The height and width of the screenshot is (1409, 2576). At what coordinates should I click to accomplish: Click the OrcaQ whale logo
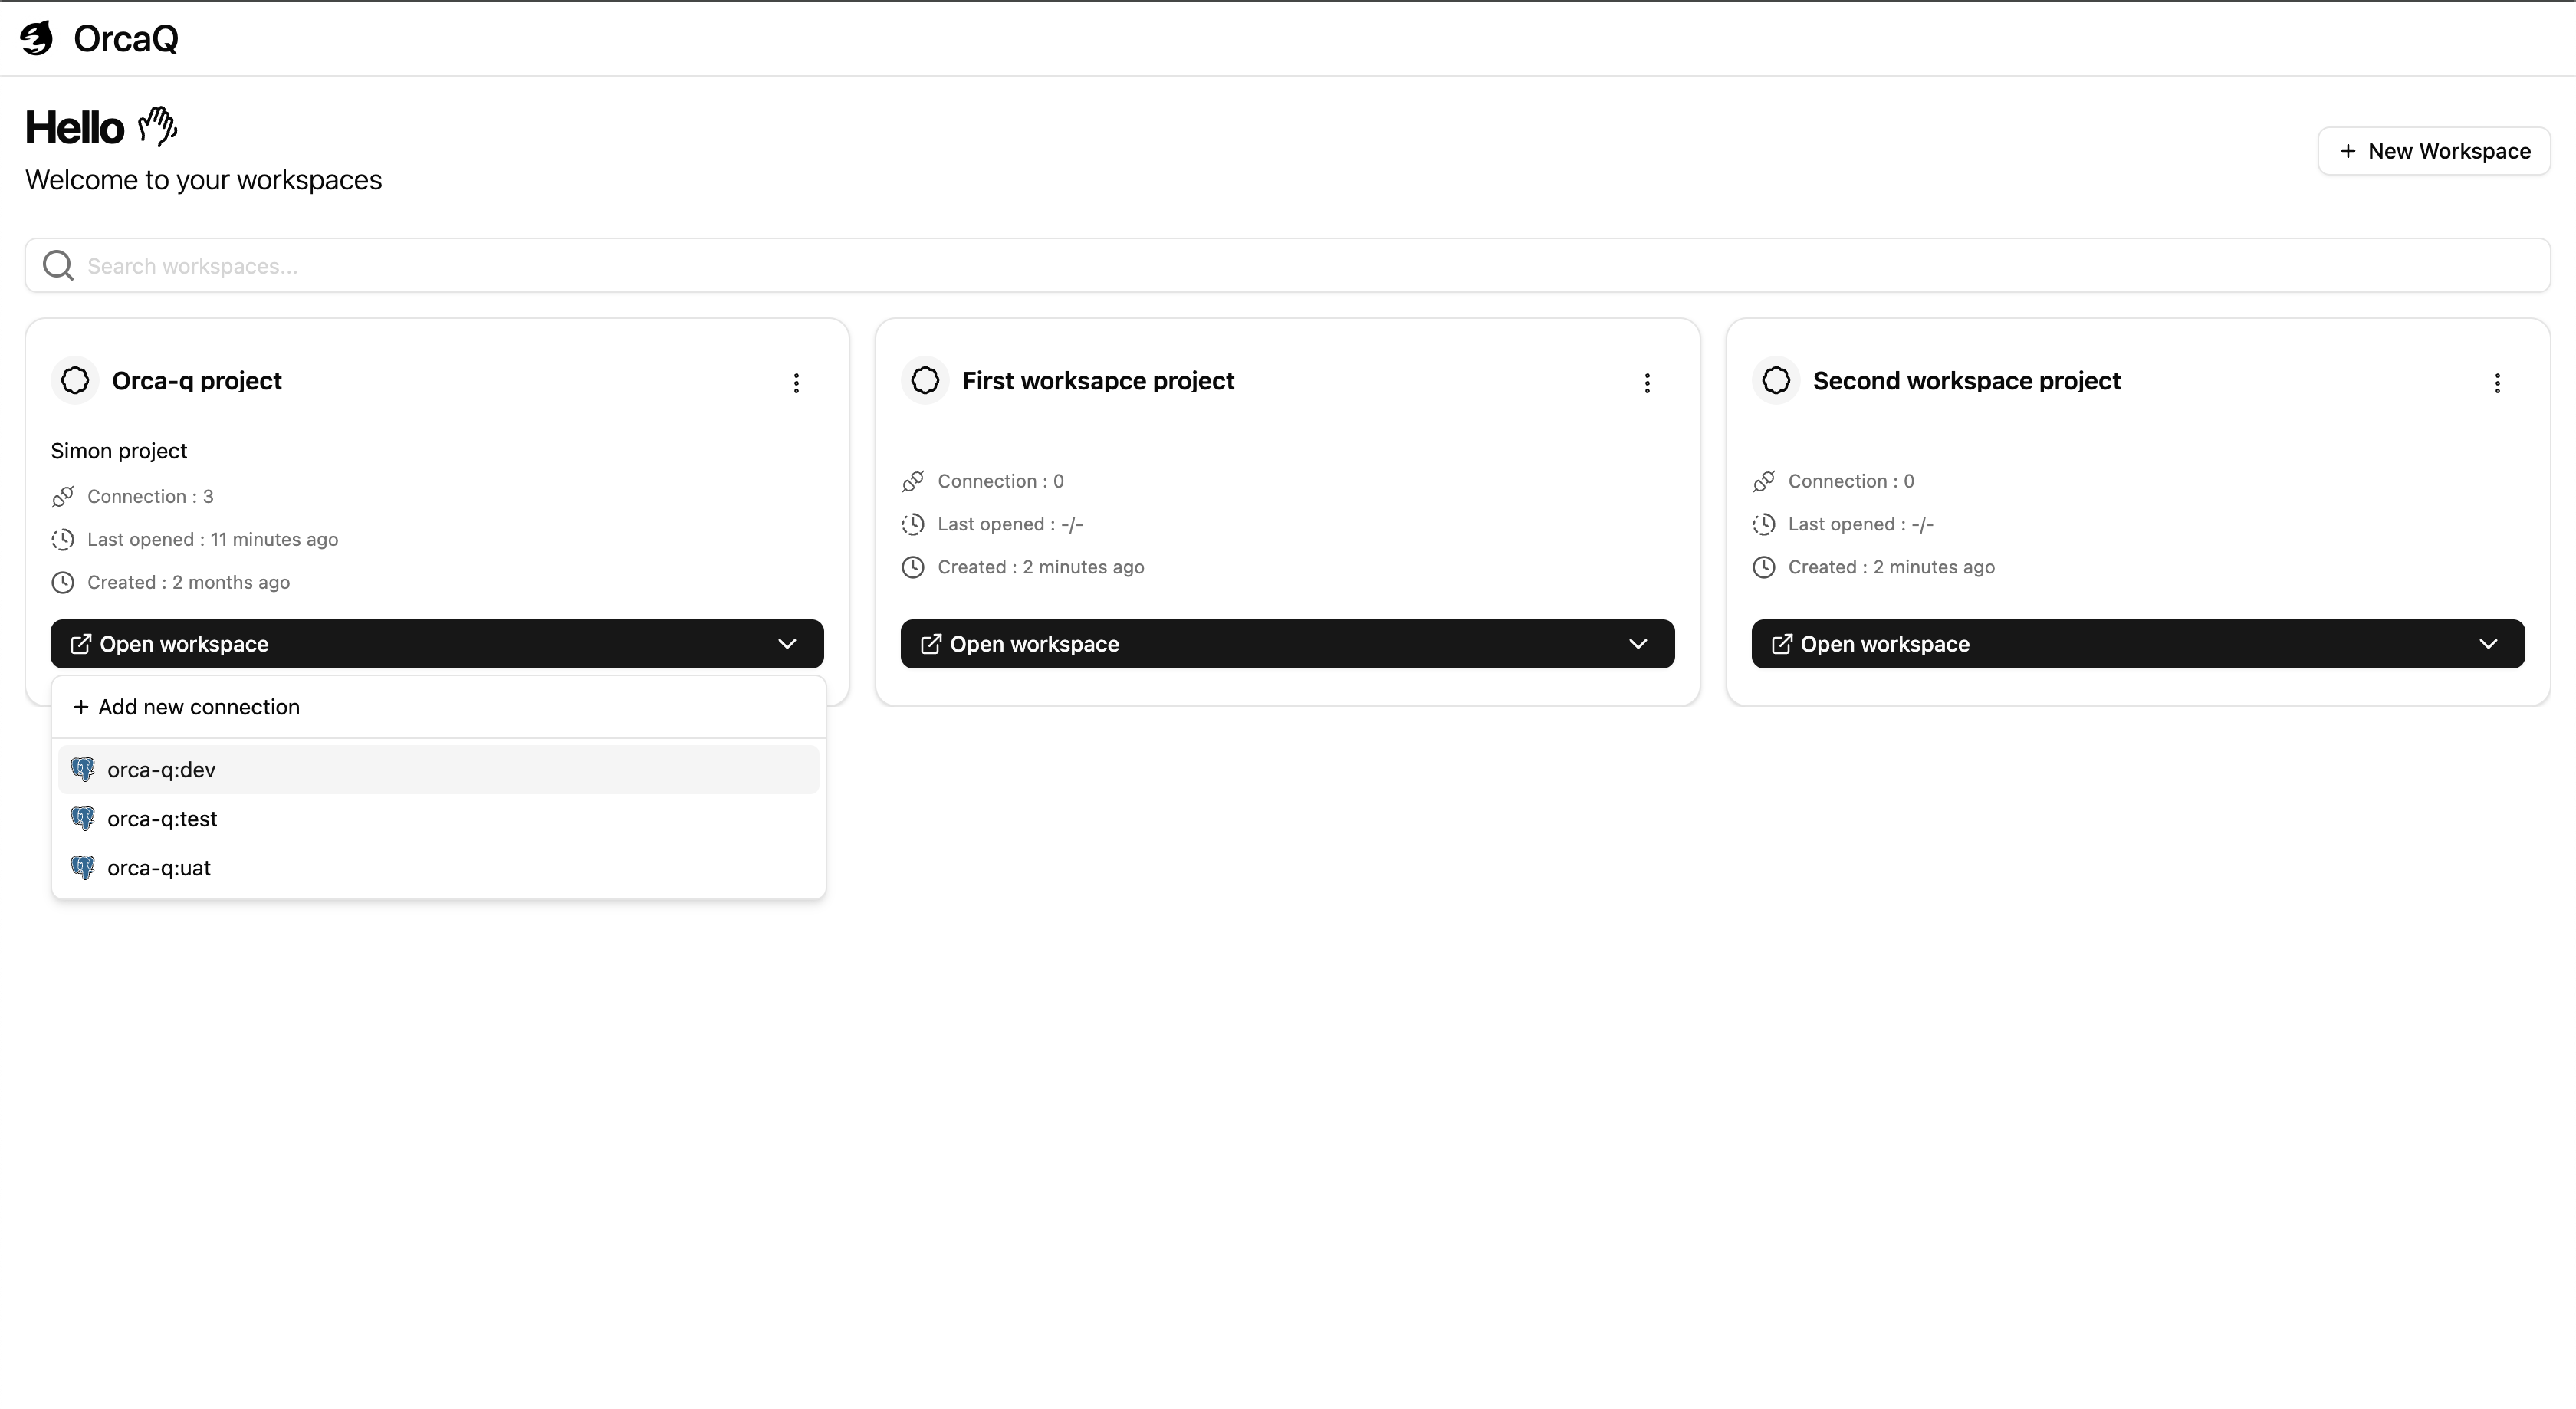pyautogui.click(x=36, y=39)
